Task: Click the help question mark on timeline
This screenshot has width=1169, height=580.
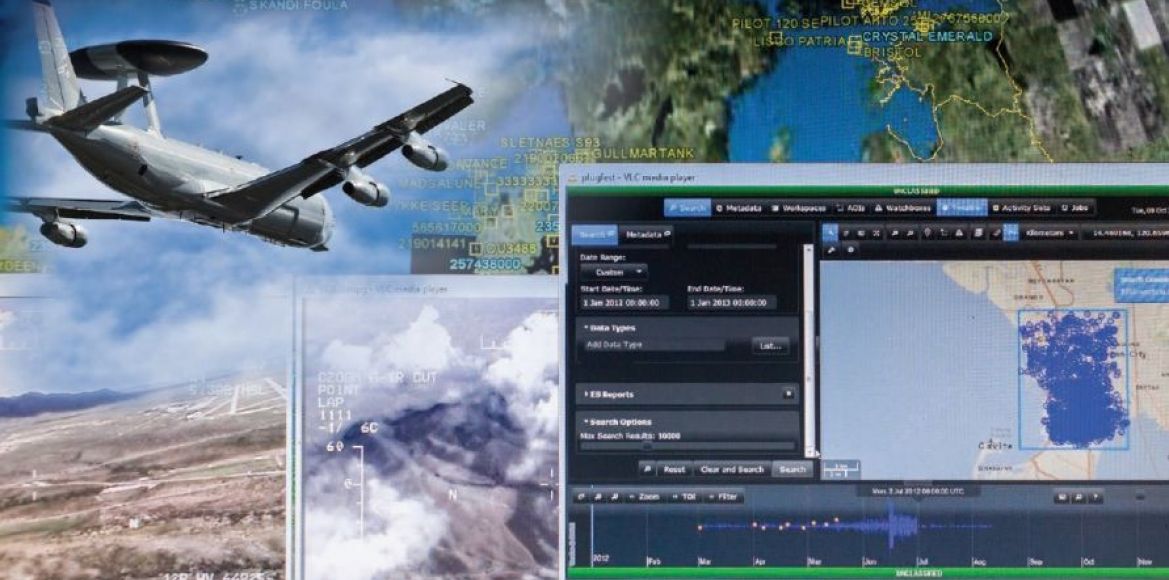Action: click(x=1098, y=496)
